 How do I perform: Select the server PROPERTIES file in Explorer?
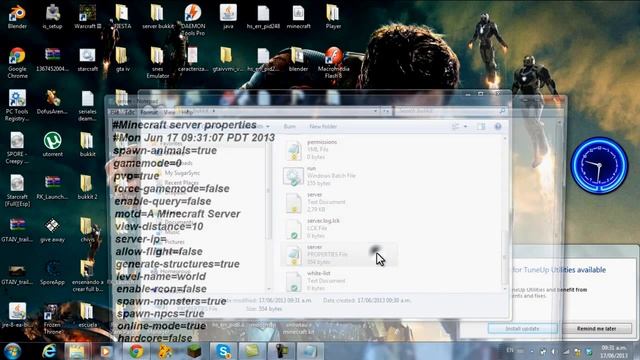[x=339, y=255]
